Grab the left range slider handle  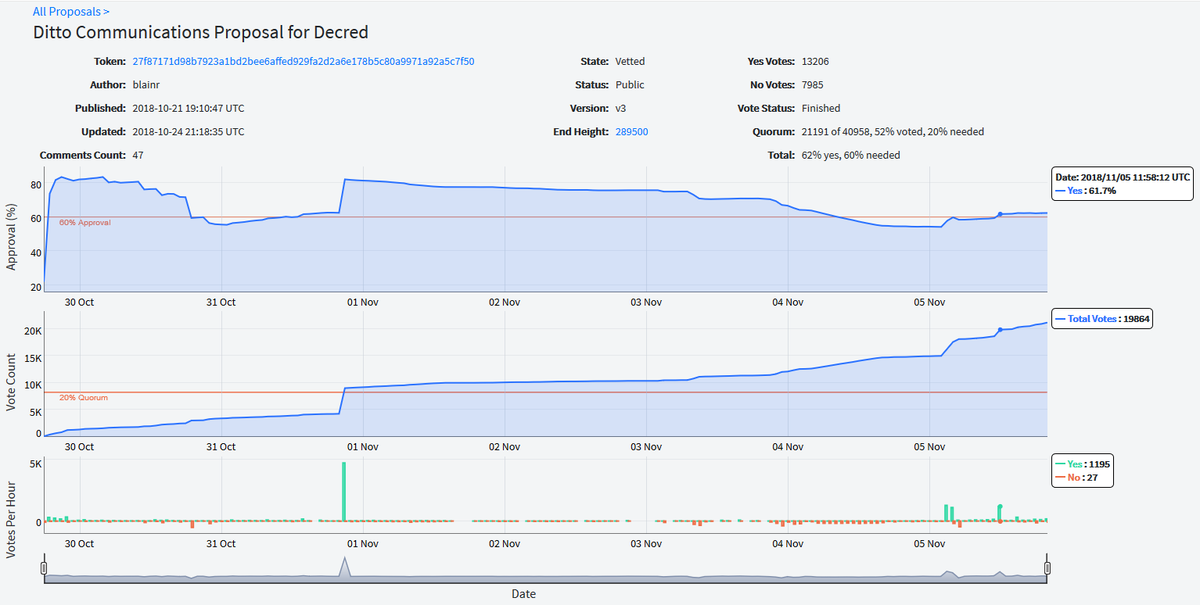44,568
